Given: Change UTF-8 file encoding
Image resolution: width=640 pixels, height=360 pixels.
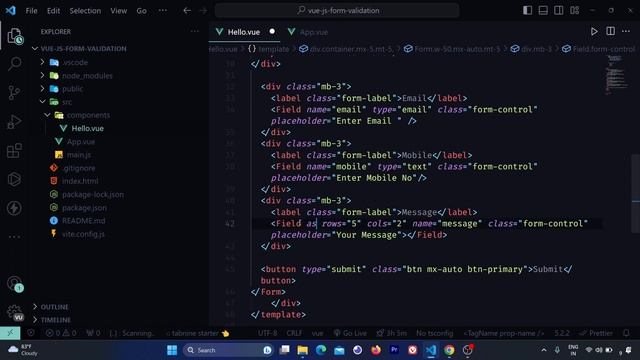Looking at the screenshot, I should 267,333.
